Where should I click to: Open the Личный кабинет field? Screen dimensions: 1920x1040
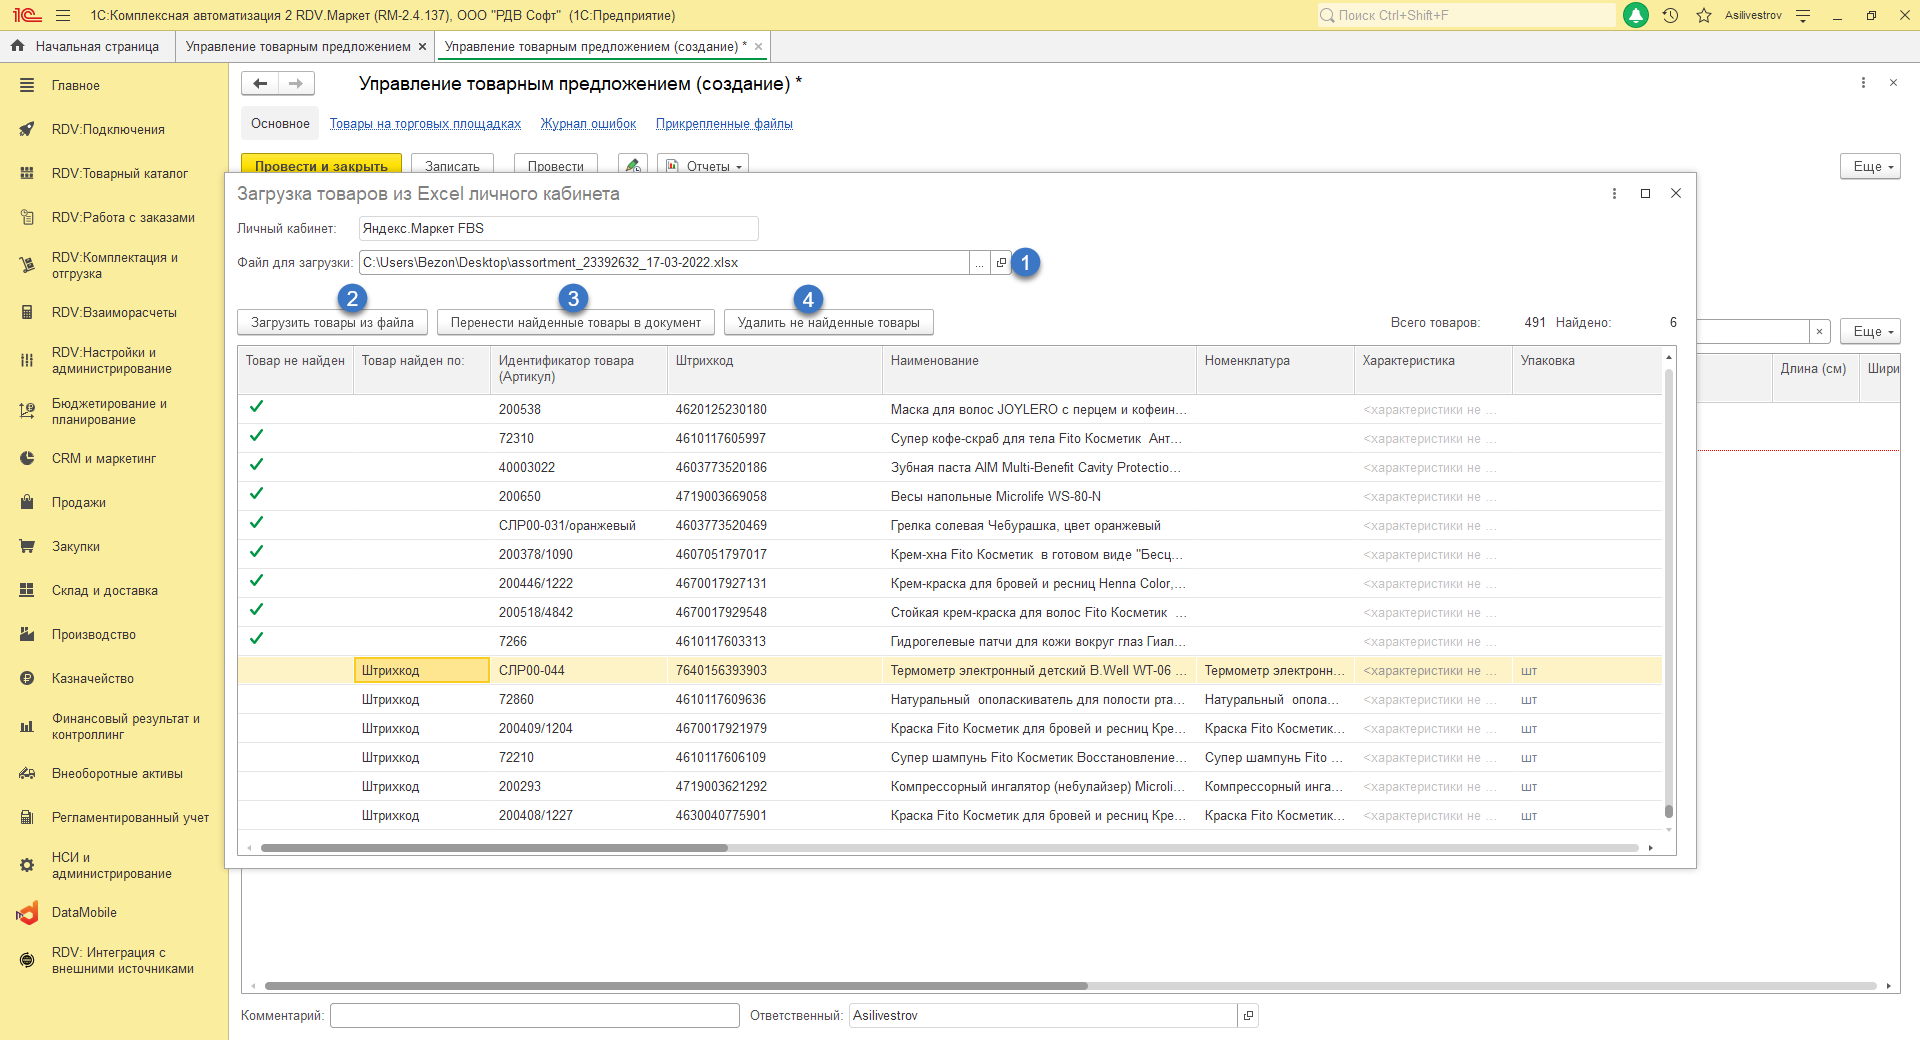[x=558, y=229]
